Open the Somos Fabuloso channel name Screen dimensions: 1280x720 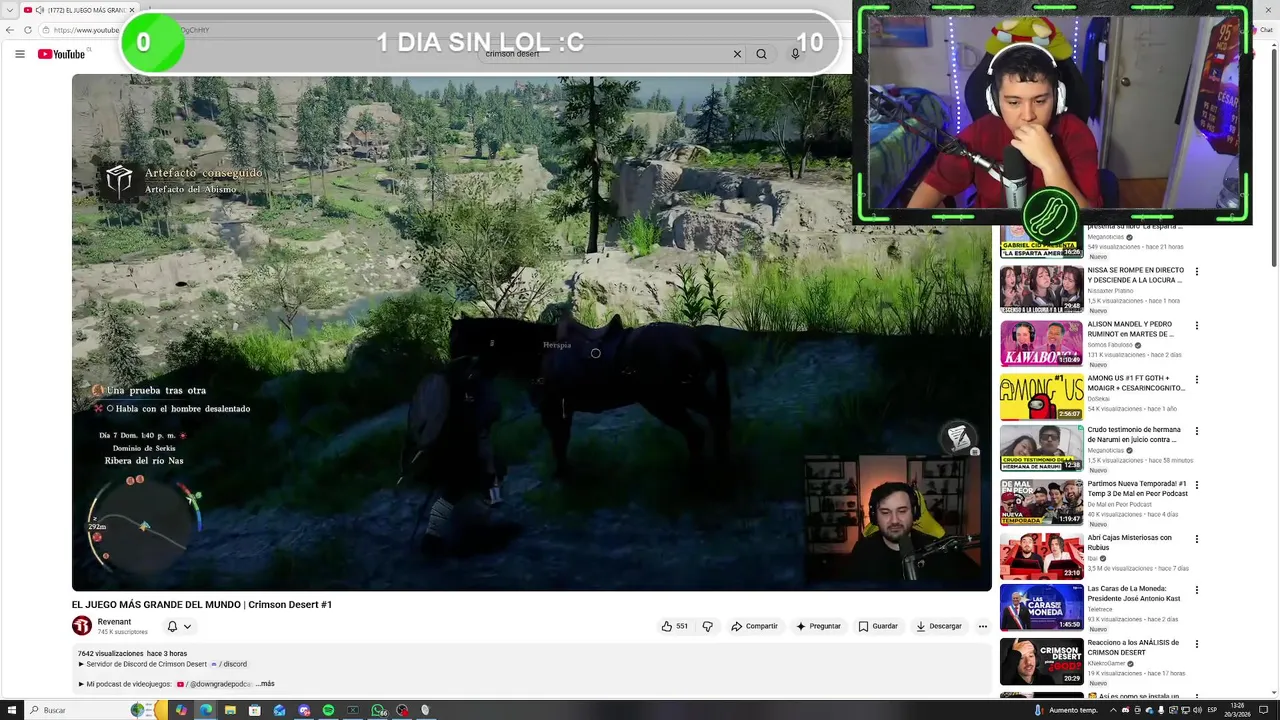[x=1110, y=345]
